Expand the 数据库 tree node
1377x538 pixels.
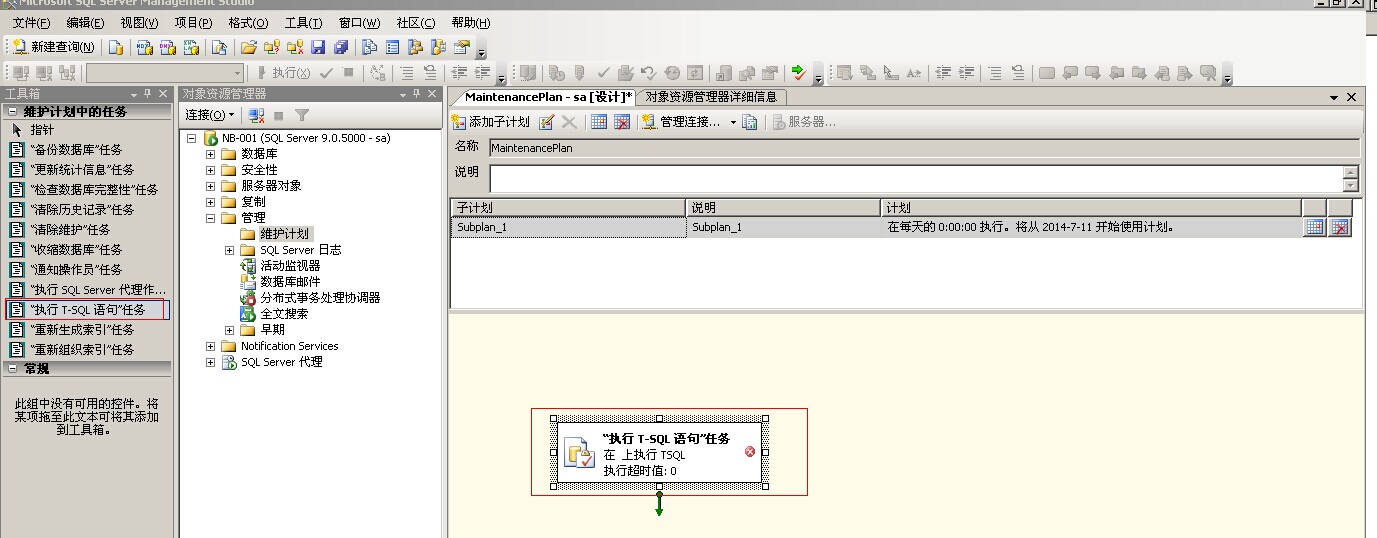click(x=211, y=154)
